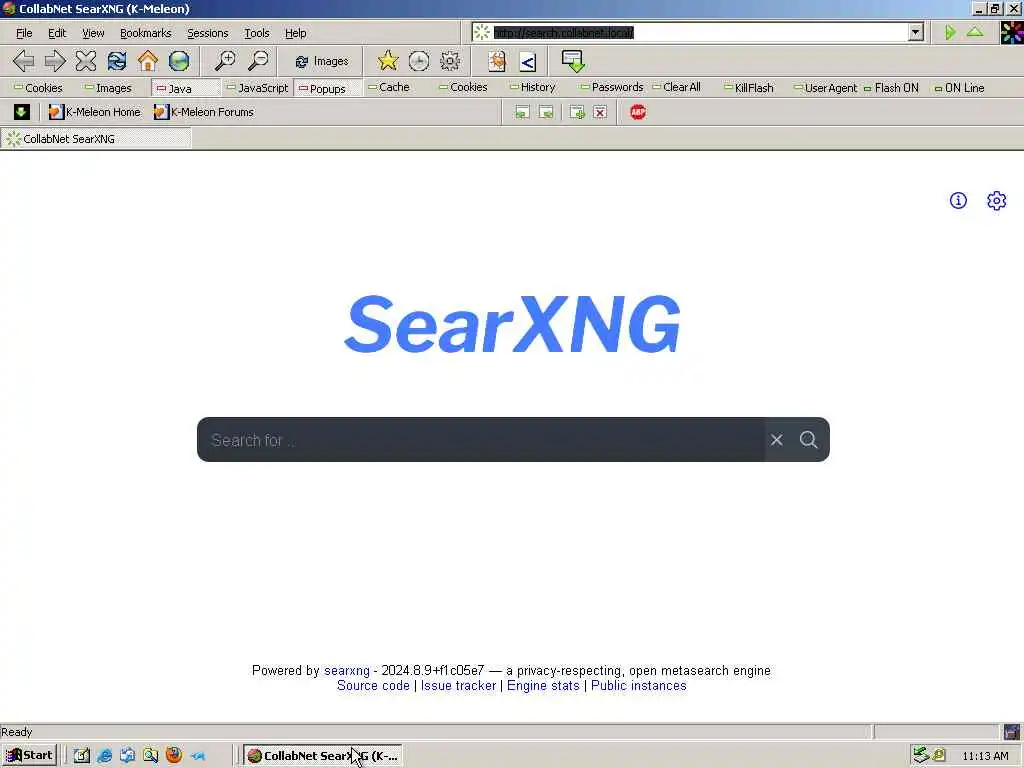Open a new tab with the tab plus icon

pyautogui.click(x=577, y=112)
